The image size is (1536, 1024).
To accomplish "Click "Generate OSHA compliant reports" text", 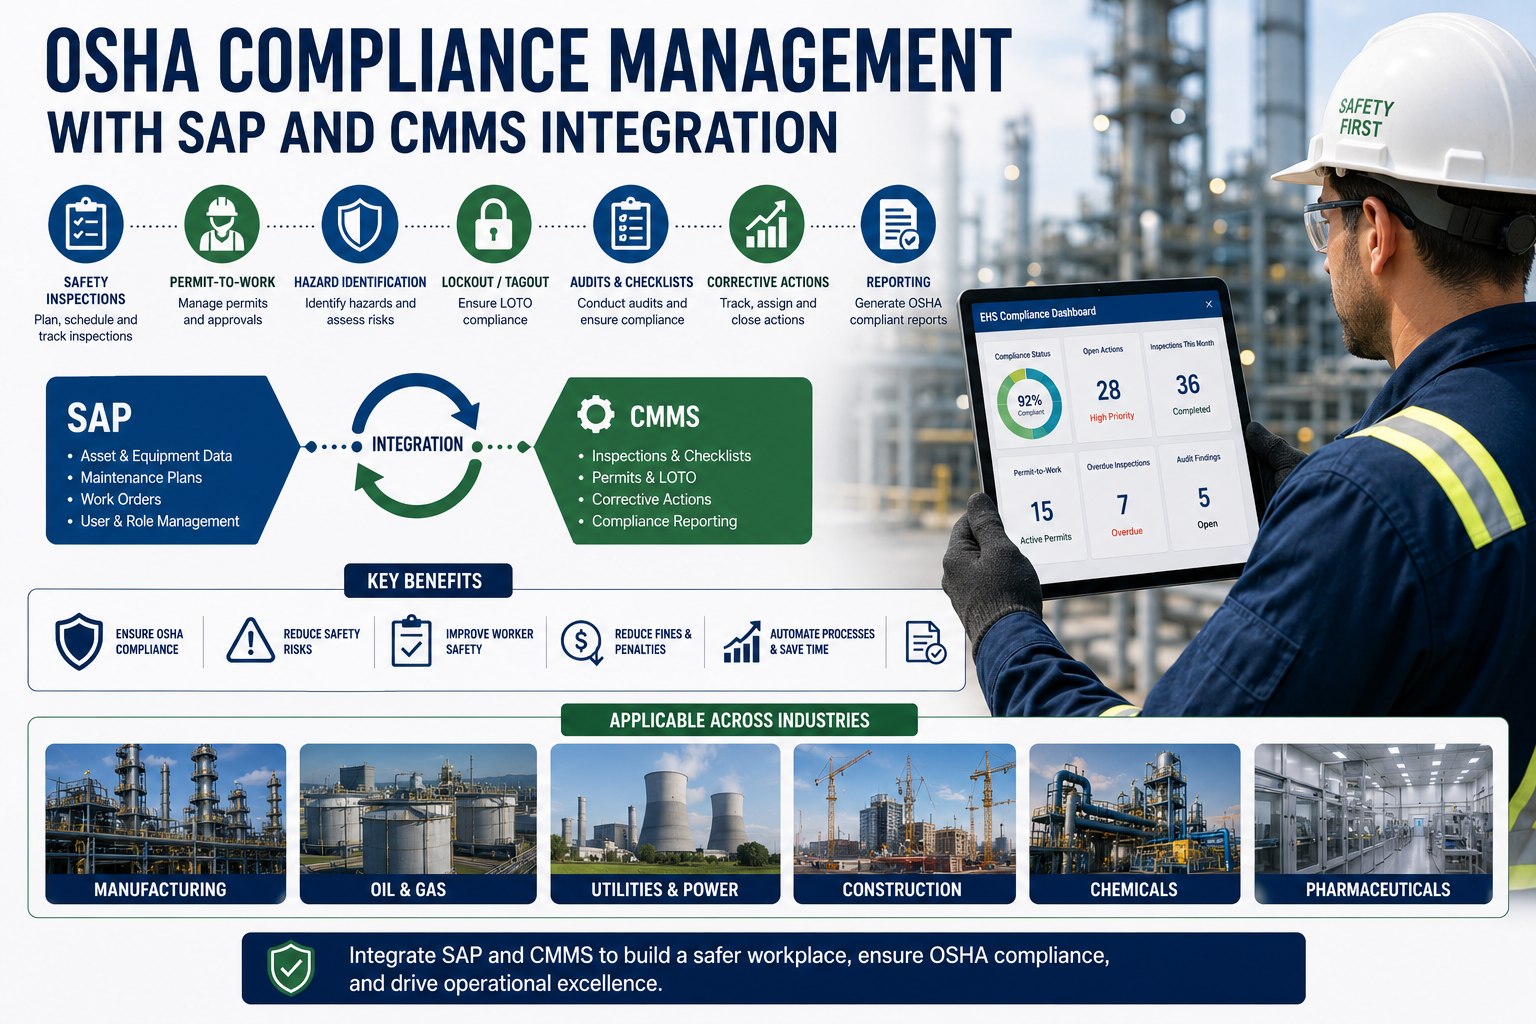I will coord(898,311).
